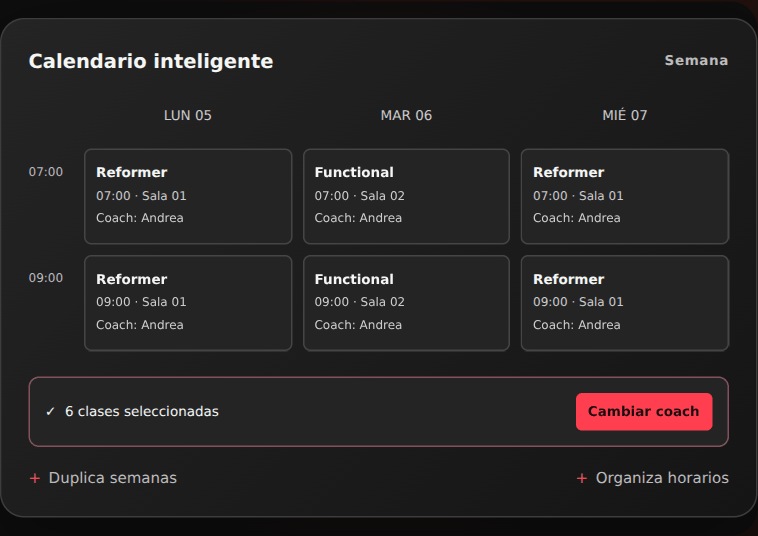Click '09:00 · Sala 01' in the MIÉ 07 card
758x536 pixels.
(x=578, y=302)
